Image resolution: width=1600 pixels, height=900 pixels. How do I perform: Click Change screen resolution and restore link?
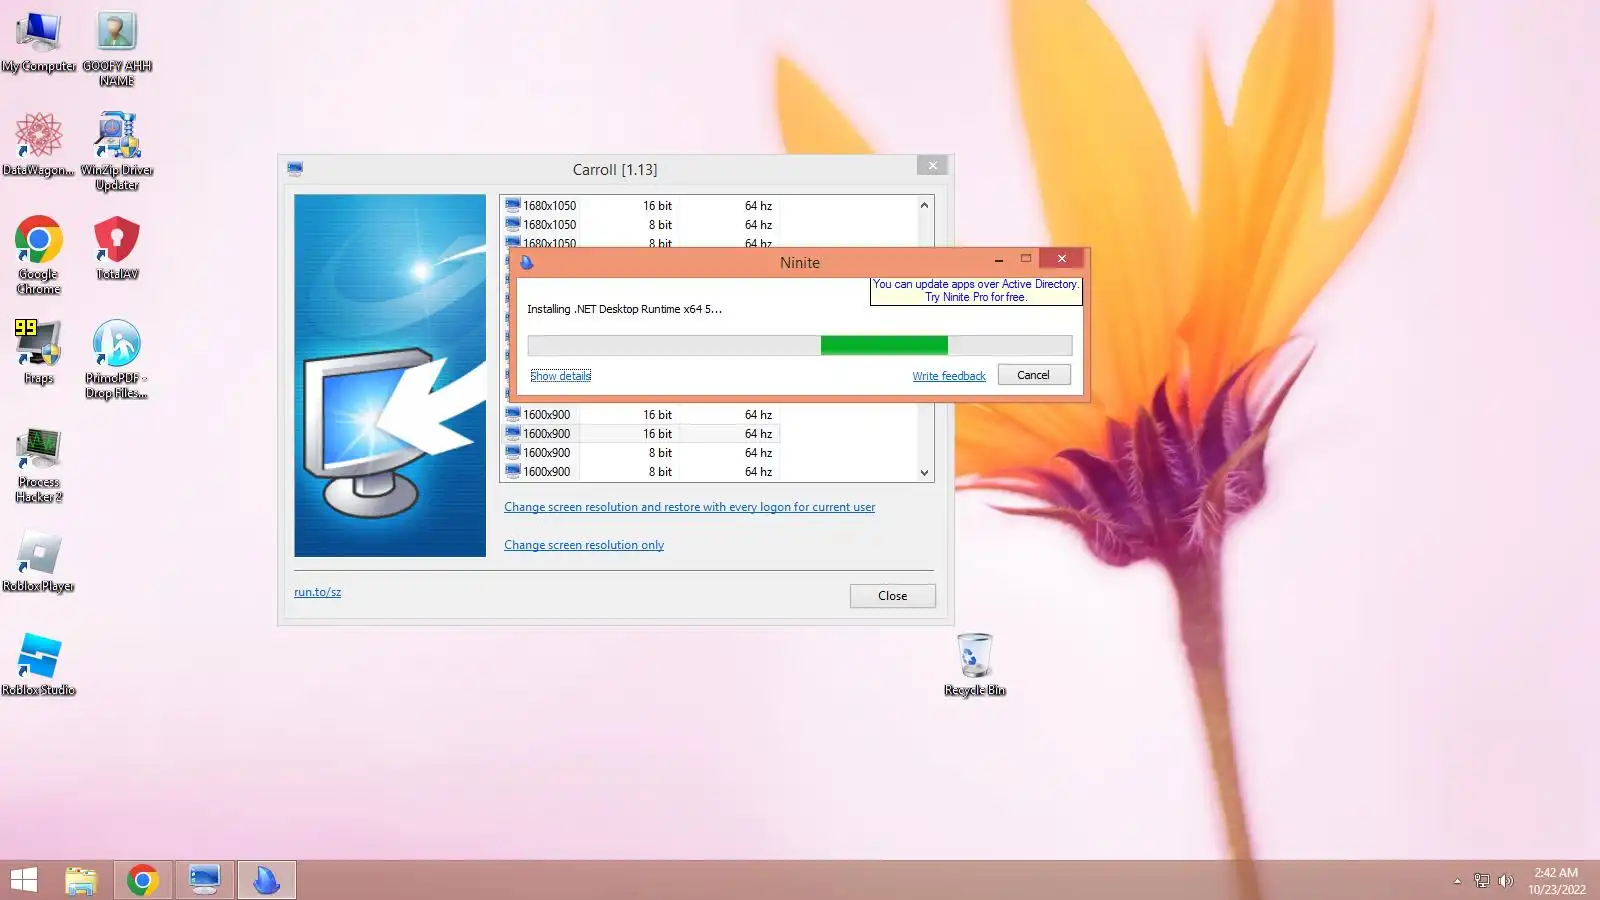[689, 507]
